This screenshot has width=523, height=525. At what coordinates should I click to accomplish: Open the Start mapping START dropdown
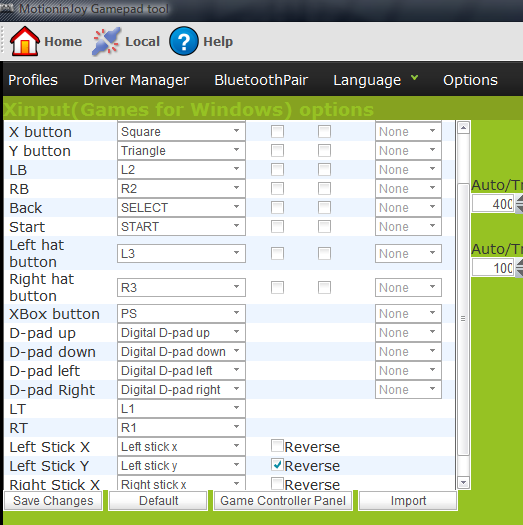point(181,227)
